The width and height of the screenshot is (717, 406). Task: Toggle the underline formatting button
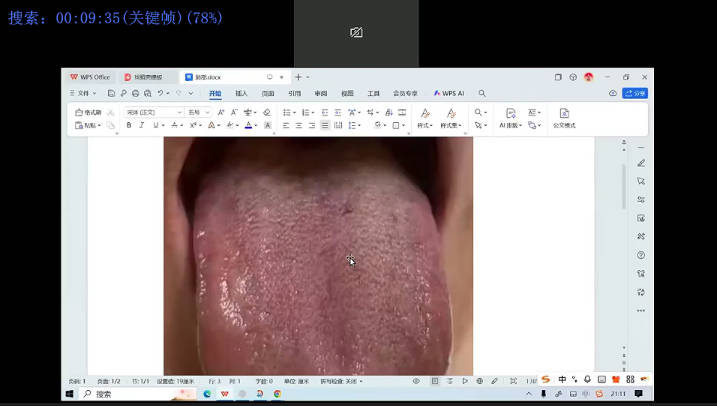click(154, 126)
